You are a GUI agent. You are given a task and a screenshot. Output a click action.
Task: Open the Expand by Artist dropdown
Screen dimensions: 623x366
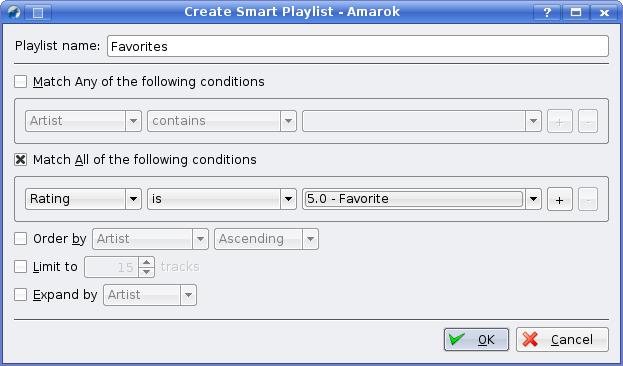(150, 295)
